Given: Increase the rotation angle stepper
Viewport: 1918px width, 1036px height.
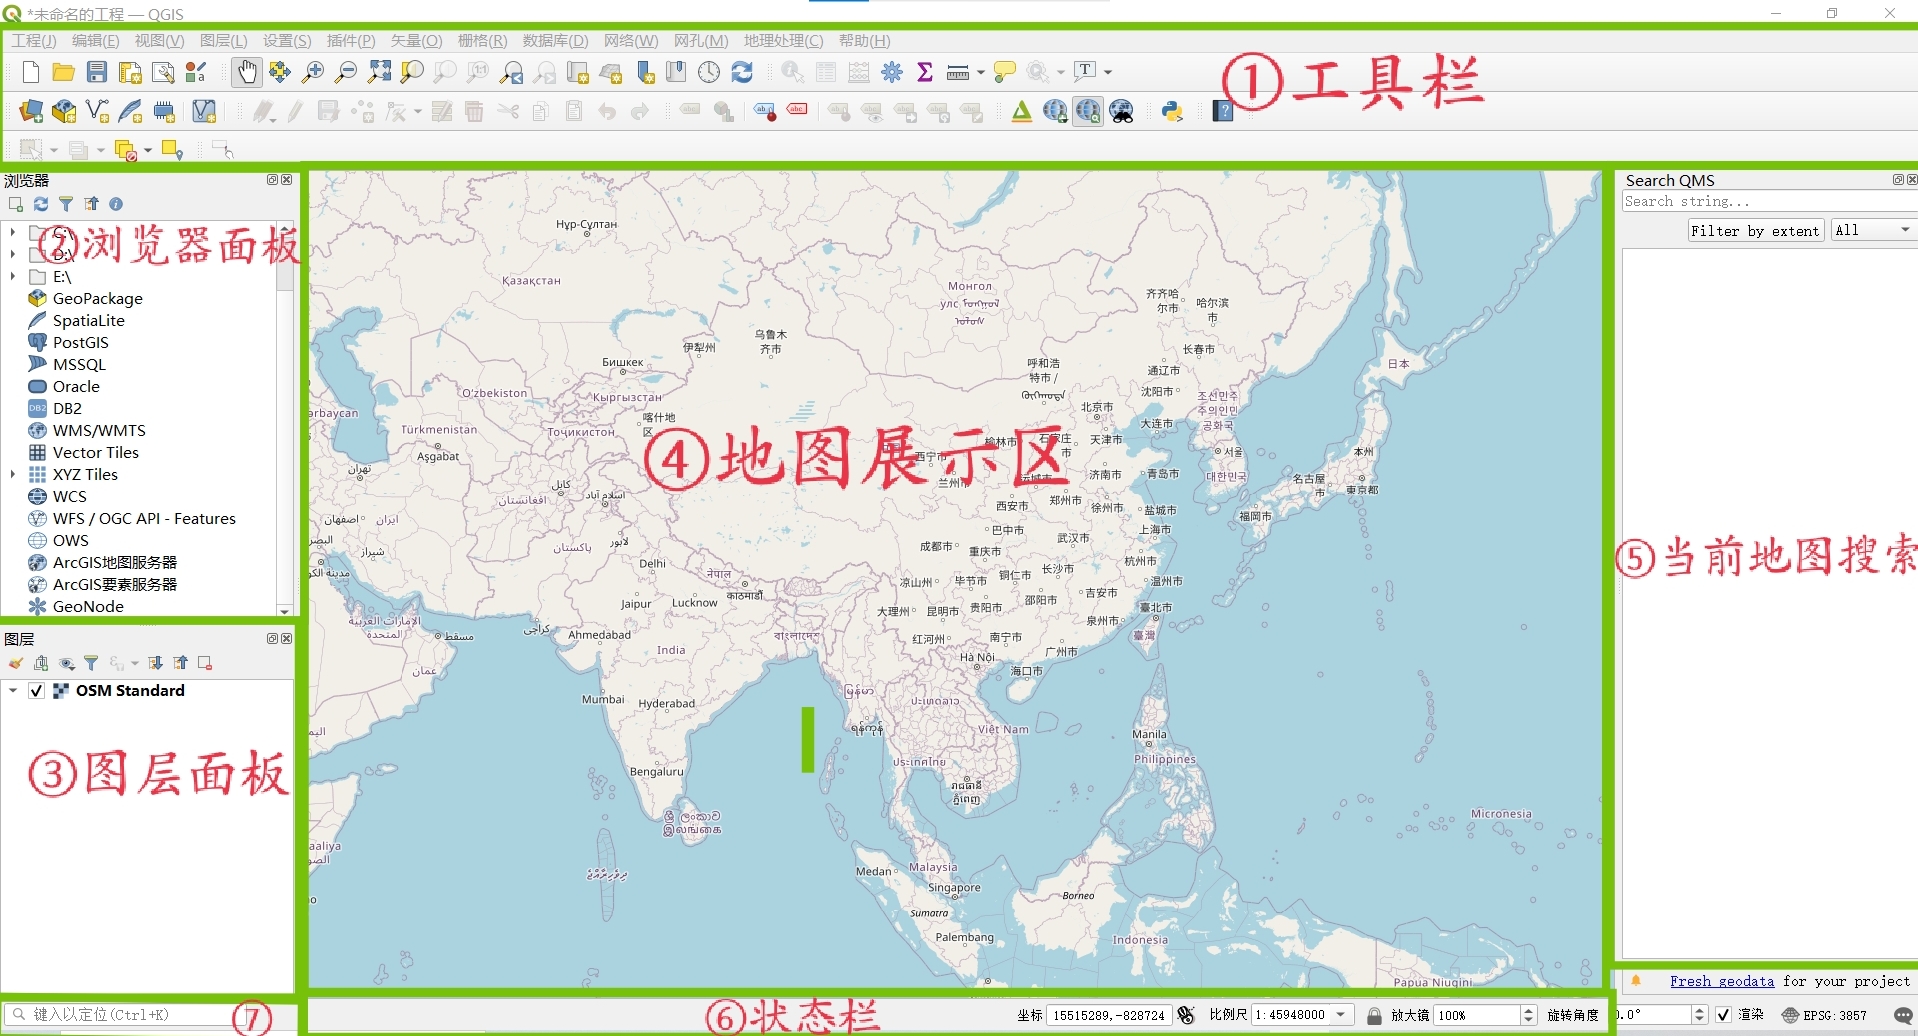Looking at the screenshot, I should click(x=1699, y=1010).
